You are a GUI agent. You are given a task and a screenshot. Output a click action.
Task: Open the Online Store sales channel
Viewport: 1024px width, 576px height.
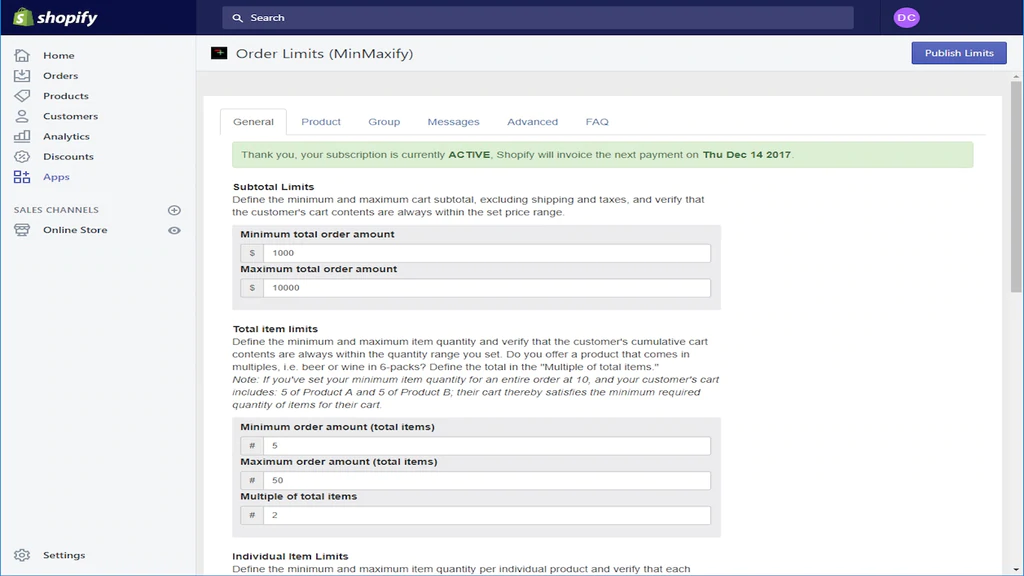(75, 230)
